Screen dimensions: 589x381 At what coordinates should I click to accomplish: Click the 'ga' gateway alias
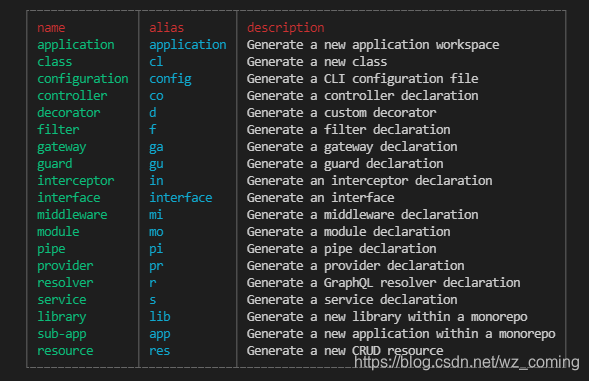click(x=156, y=147)
